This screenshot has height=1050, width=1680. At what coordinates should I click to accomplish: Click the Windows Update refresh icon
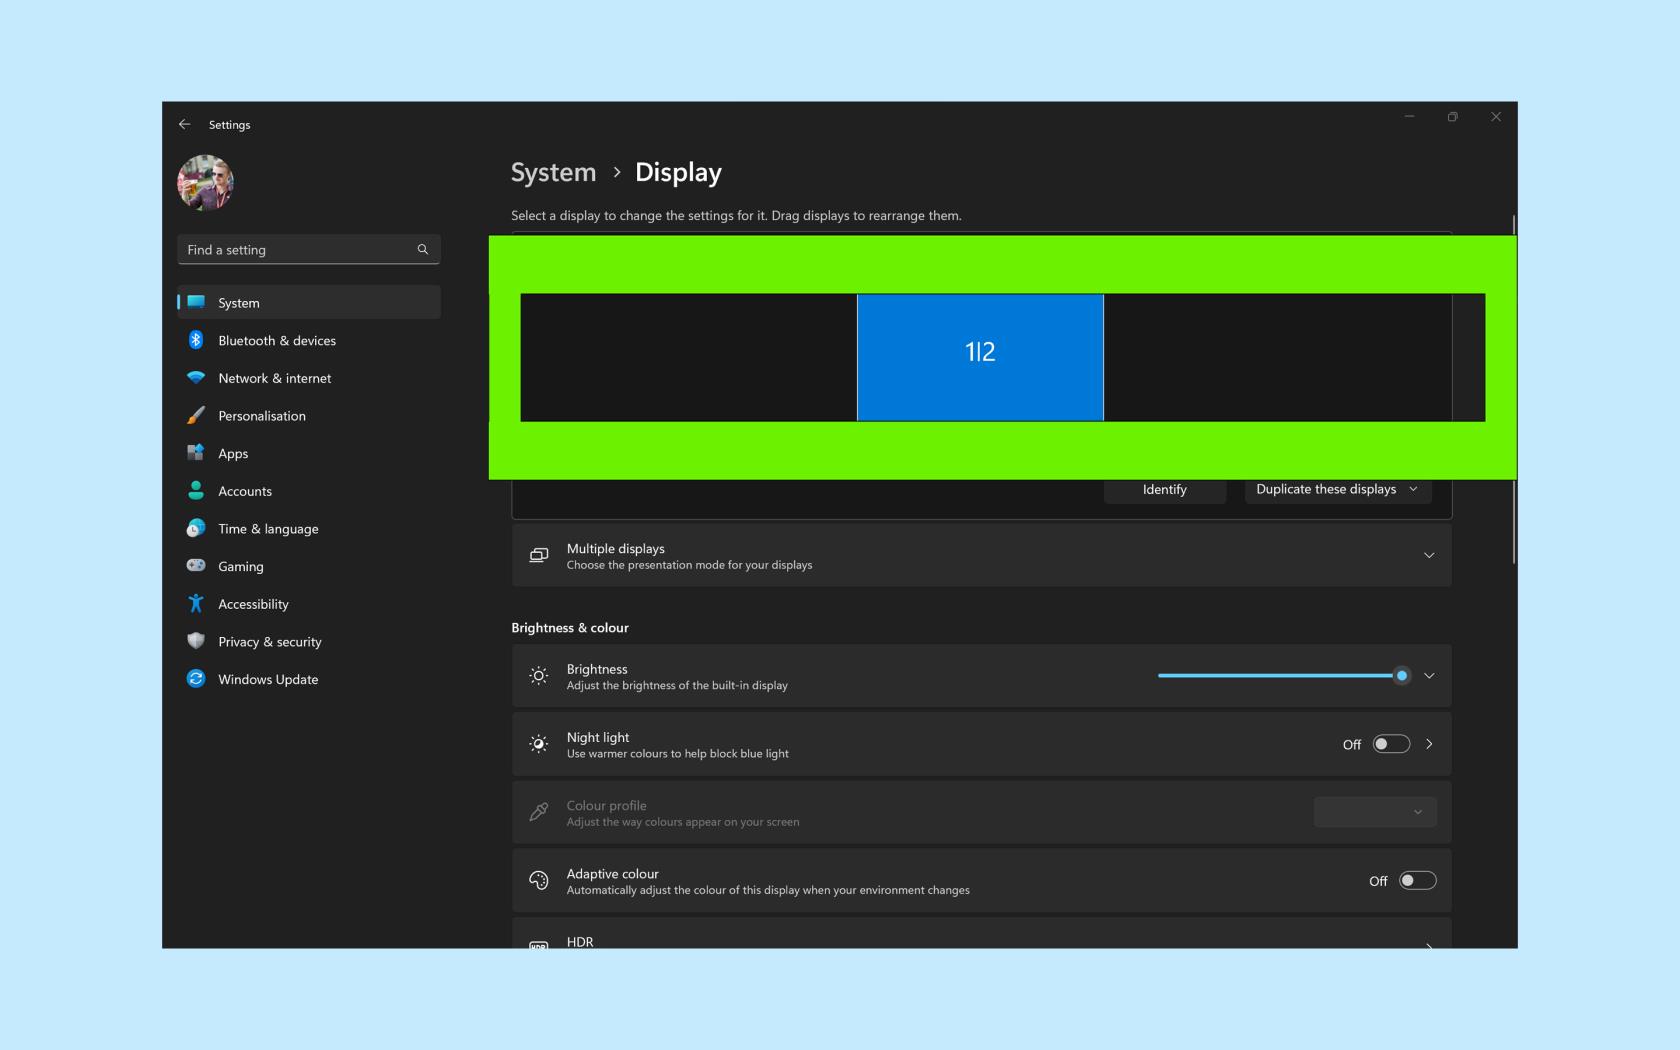point(196,679)
